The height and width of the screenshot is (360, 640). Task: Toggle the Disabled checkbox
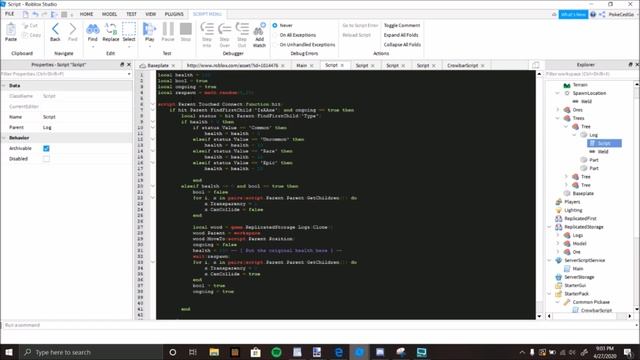46,159
